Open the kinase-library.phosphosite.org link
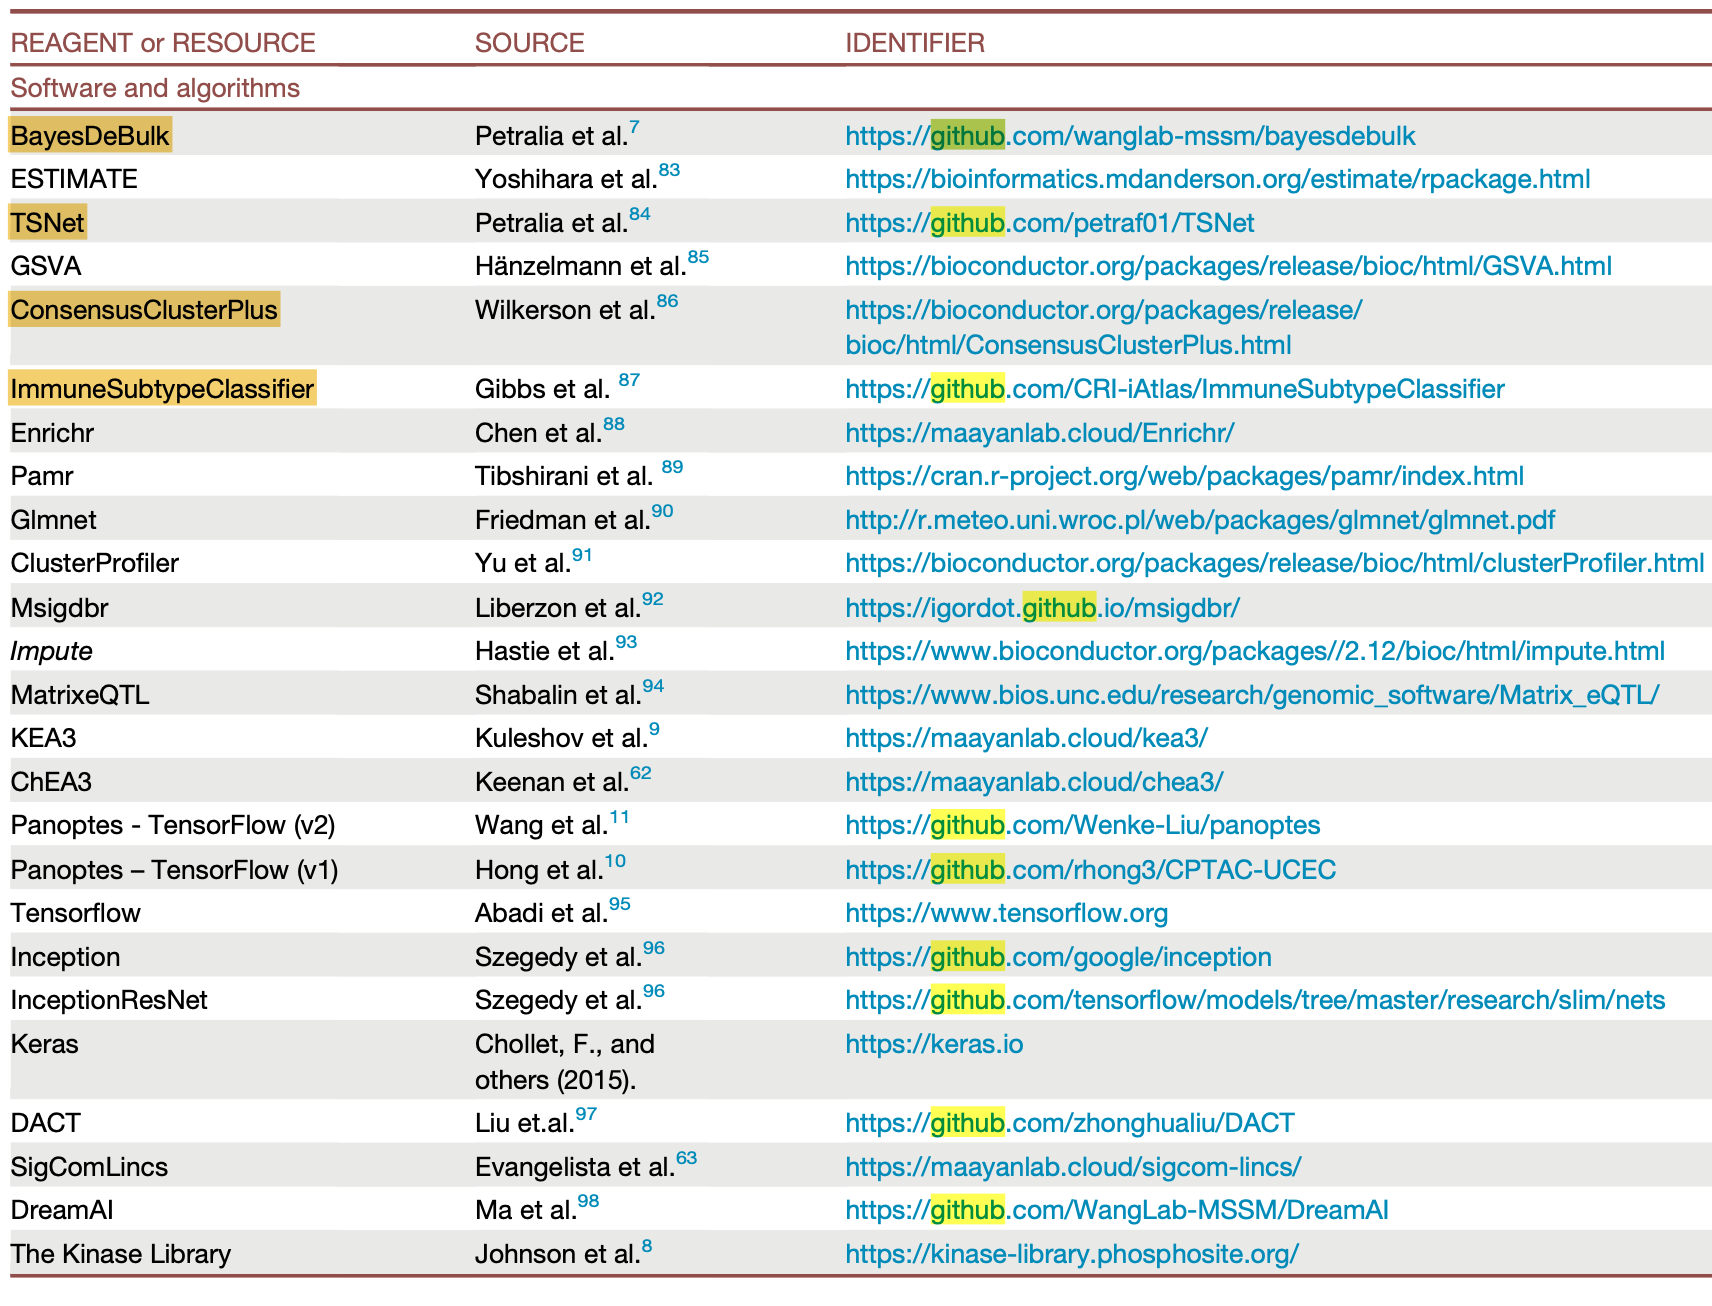The image size is (1712, 1306). coord(1072,1254)
